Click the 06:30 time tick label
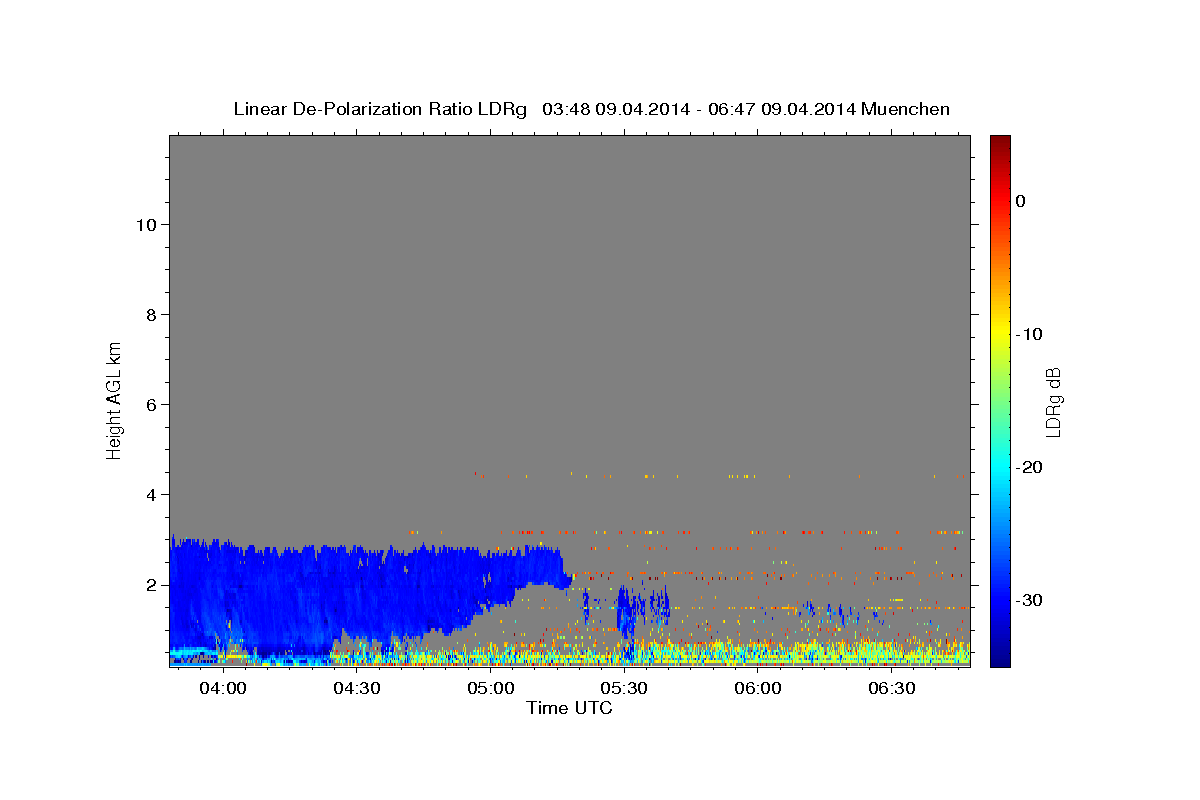Image resolution: width=1200 pixels, height=800 pixels. pos(892,689)
